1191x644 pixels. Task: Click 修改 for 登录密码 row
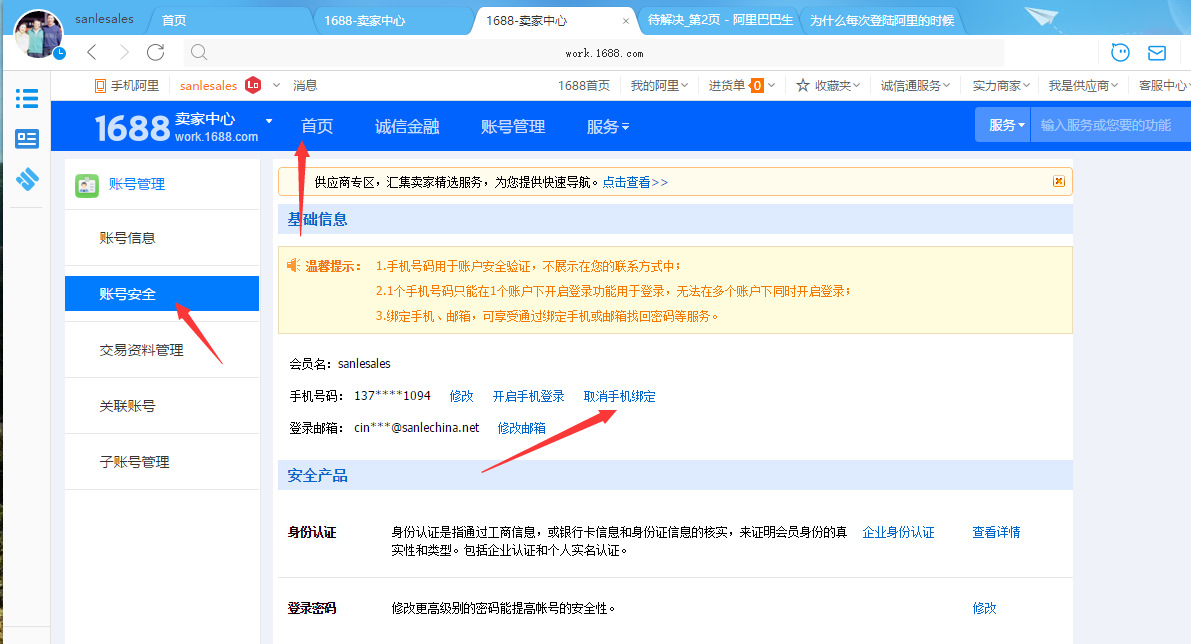point(984,608)
